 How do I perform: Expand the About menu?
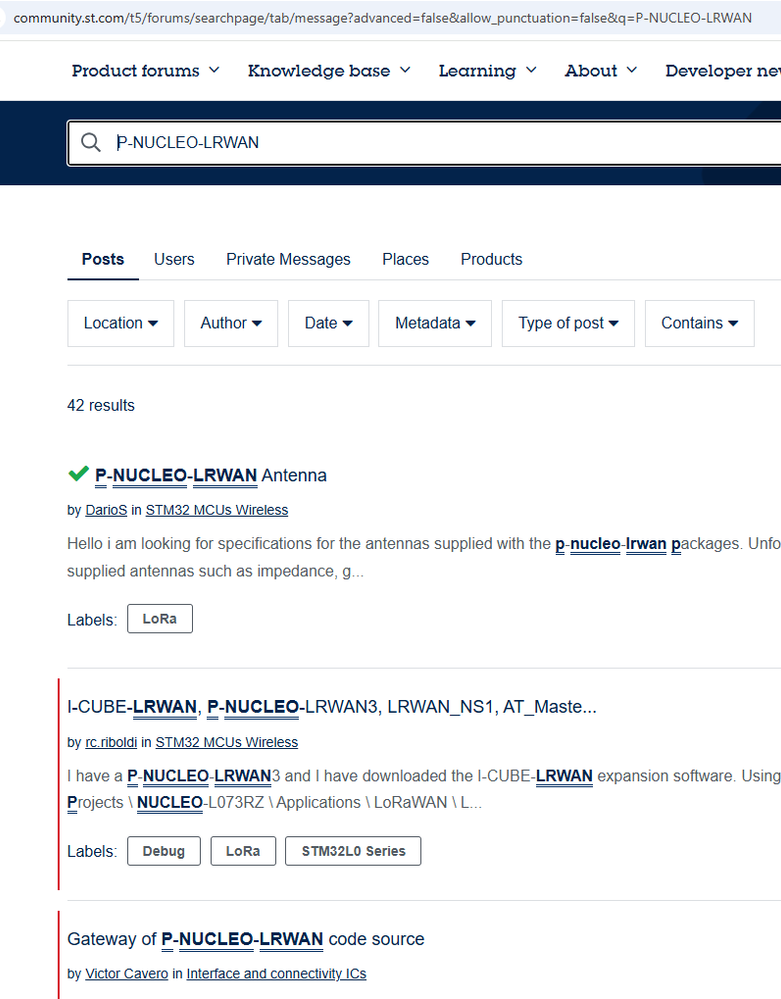click(600, 71)
